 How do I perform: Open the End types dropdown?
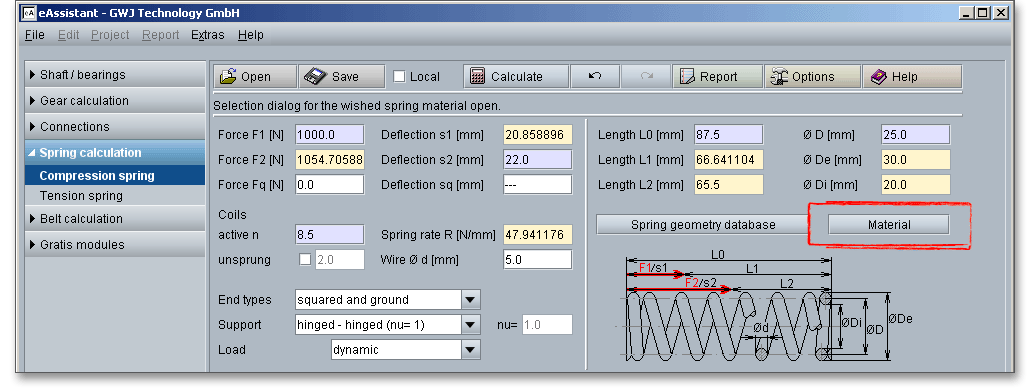pyautogui.click(x=470, y=300)
